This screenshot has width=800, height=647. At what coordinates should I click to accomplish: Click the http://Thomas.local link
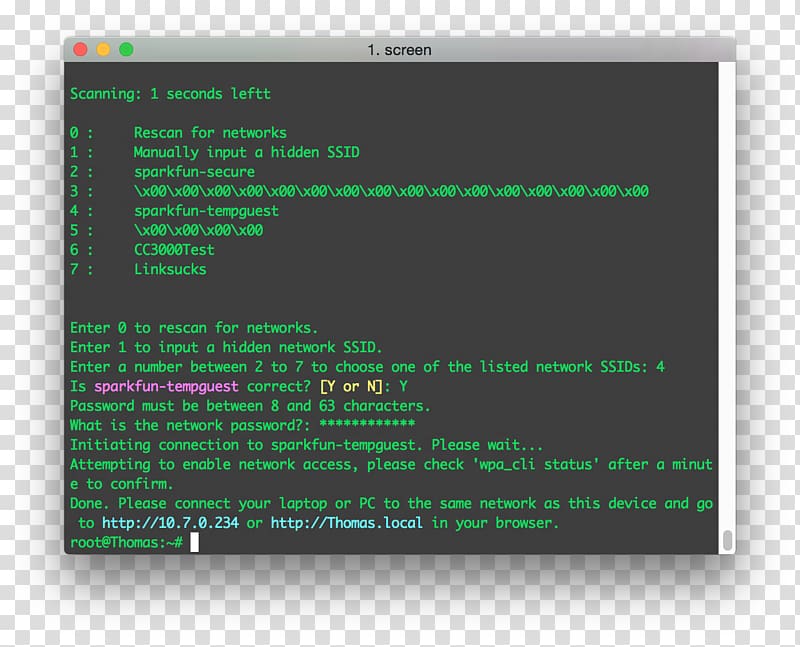click(346, 523)
